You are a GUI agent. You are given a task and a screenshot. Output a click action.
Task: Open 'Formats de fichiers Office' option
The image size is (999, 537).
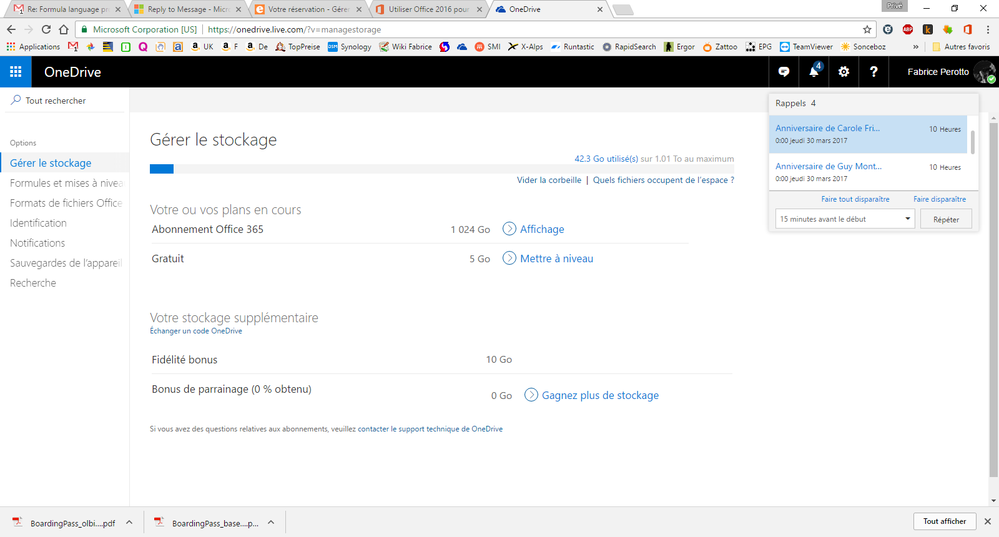(x=66, y=203)
